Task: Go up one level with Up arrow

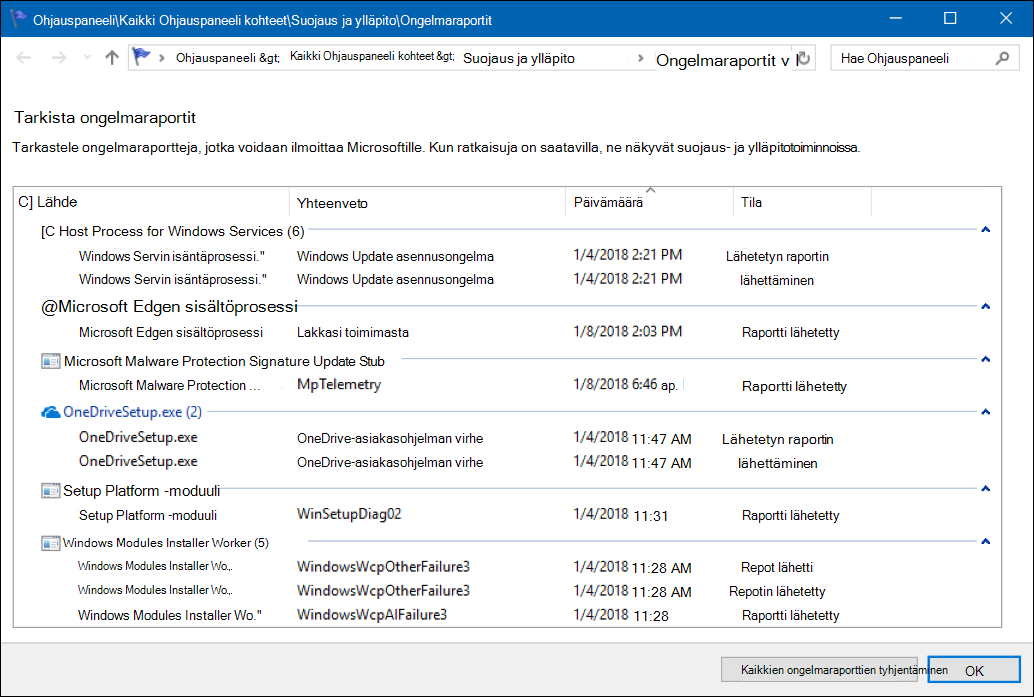Action: tap(112, 58)
